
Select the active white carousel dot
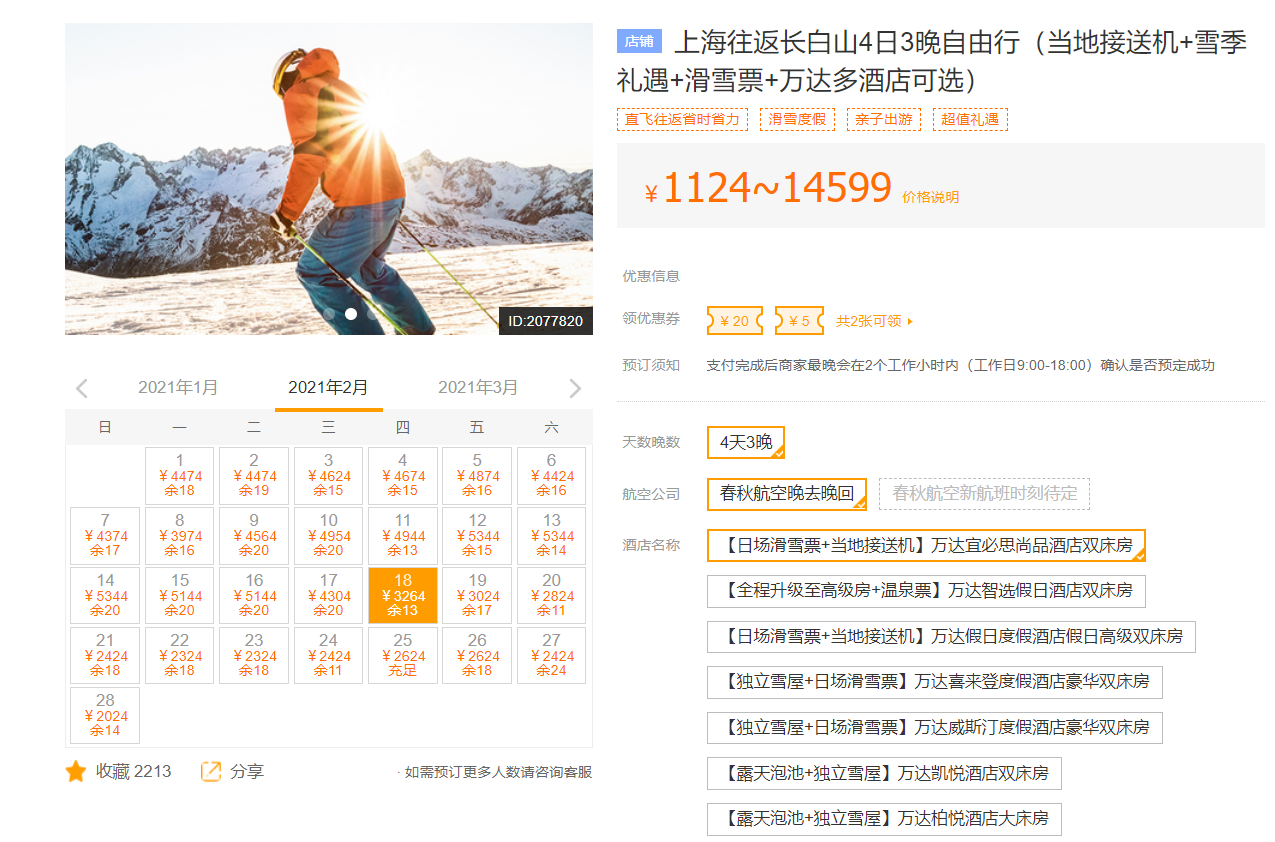[351, 314]
